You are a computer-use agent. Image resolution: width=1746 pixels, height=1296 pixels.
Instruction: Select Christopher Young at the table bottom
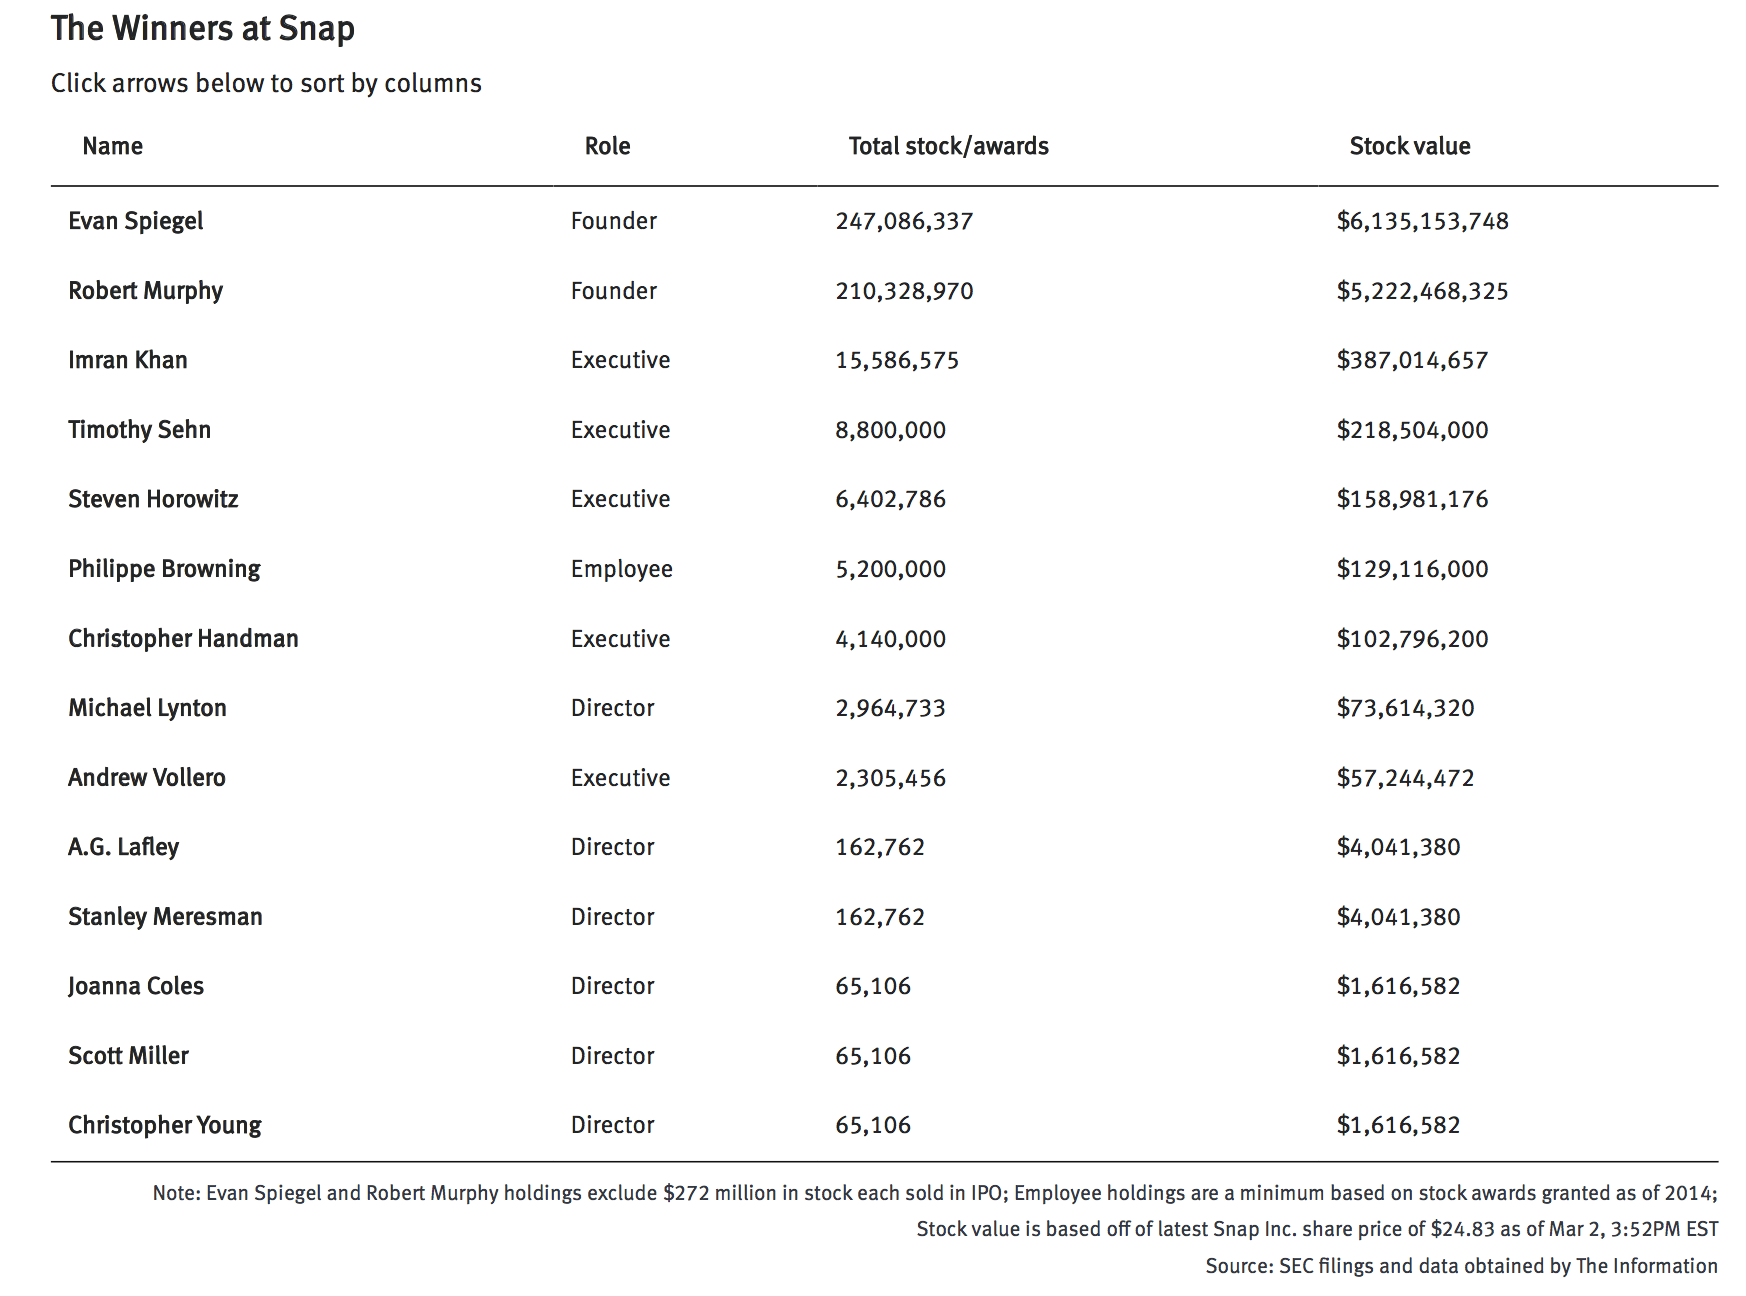click(x=165, y=1125)
